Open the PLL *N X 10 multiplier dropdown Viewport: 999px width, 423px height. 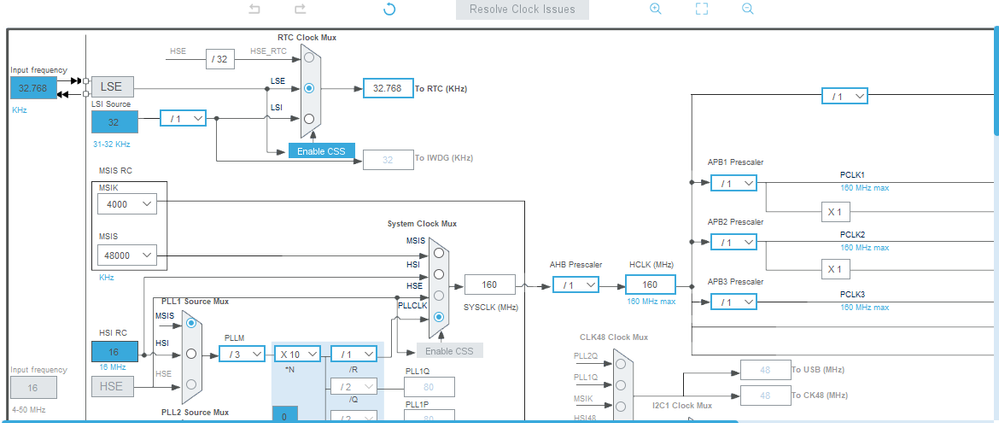click(298, 354)
